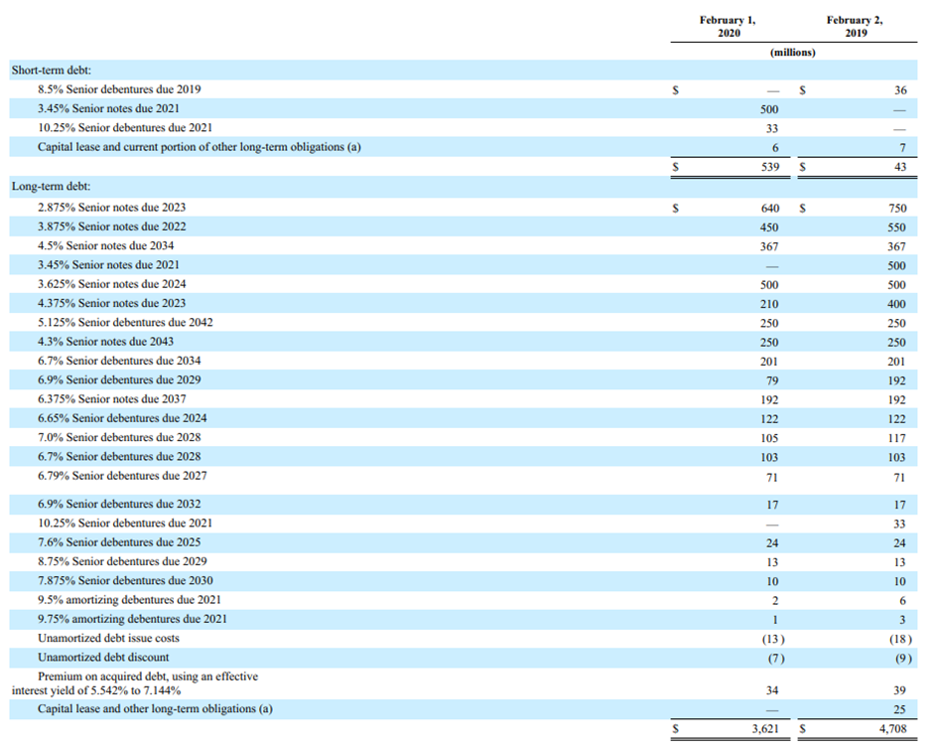Select value 25 for capital lease long-term obligations
This screenshot has width=932, height=751.
pos(899,709)
